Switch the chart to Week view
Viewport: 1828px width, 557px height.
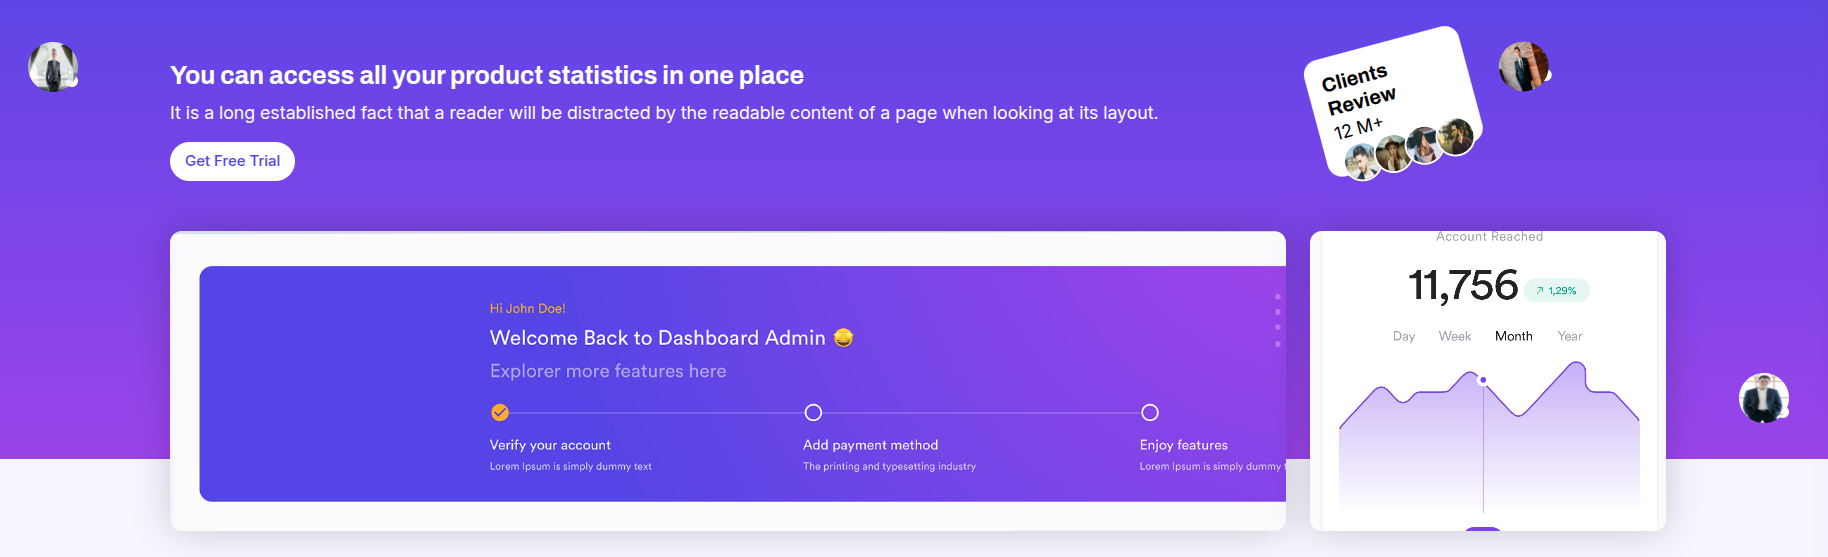point(1454,336)
